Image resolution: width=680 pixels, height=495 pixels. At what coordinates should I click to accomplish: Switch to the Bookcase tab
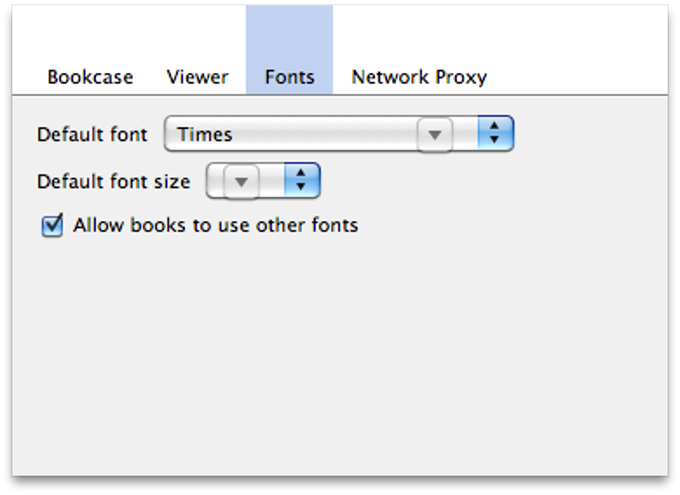[90, 77]
